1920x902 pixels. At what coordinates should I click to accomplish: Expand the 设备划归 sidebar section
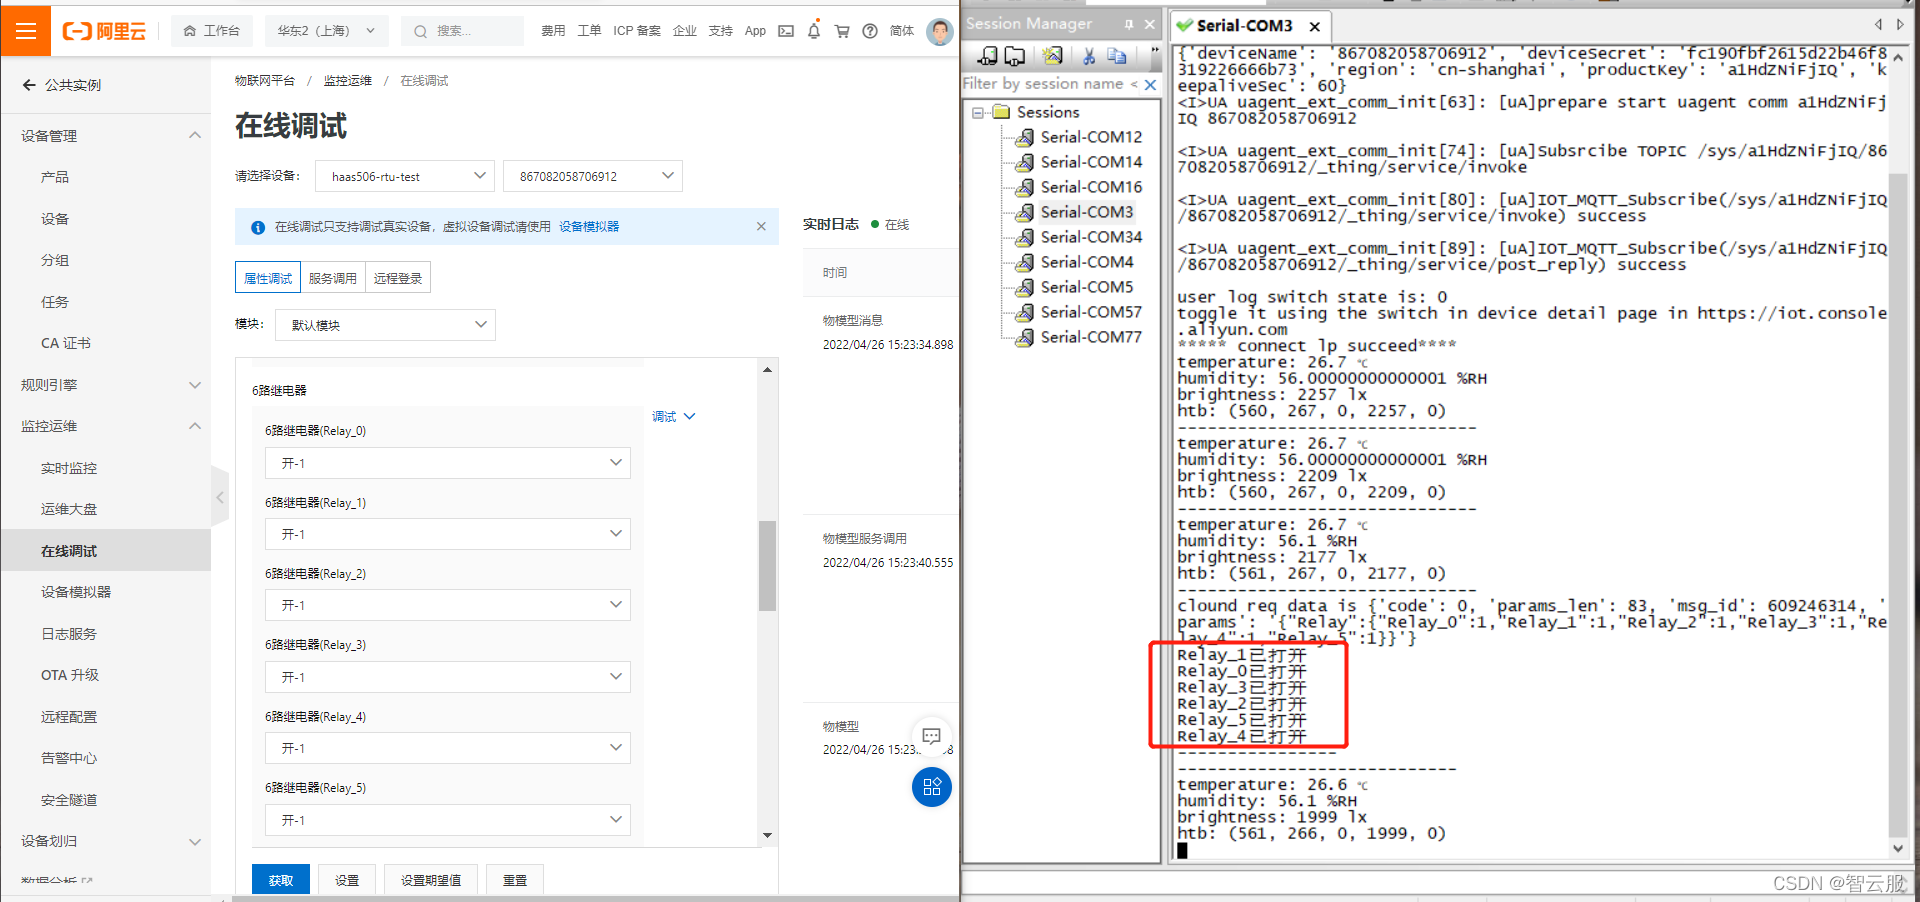click(195, 841)
